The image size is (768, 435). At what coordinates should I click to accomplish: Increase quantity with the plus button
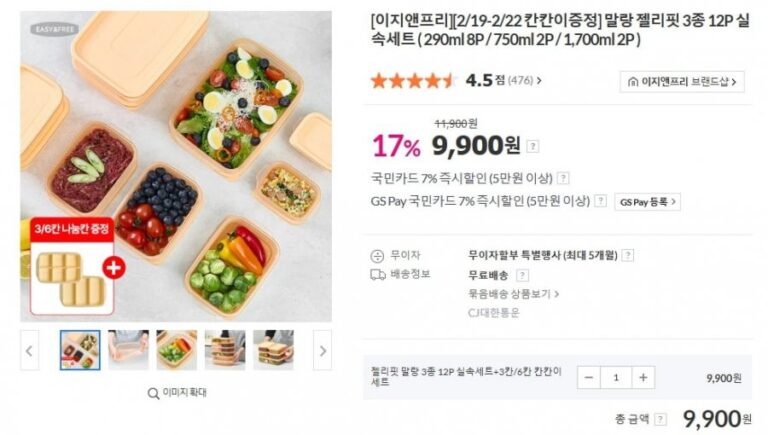tap(643, 377)
